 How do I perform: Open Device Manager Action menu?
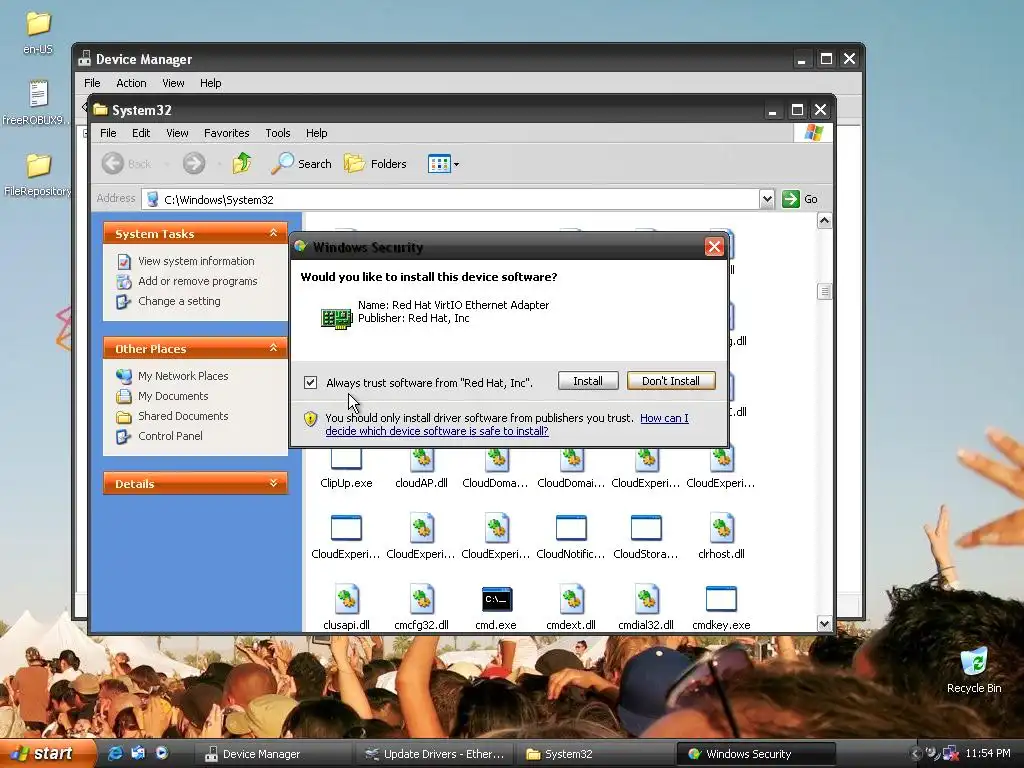(131, 83)
